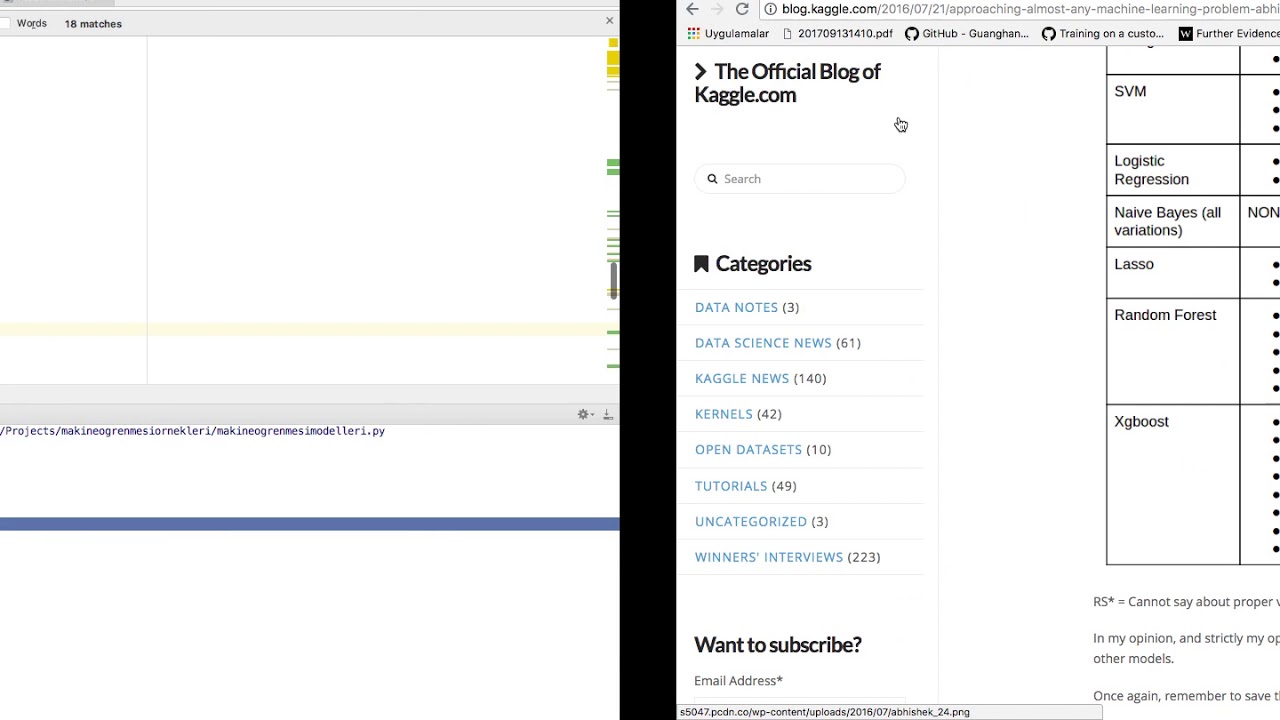Screen dimensions: 1280x720
Task: Open the Uygulamalar apps shortcut
Action: 728,33
